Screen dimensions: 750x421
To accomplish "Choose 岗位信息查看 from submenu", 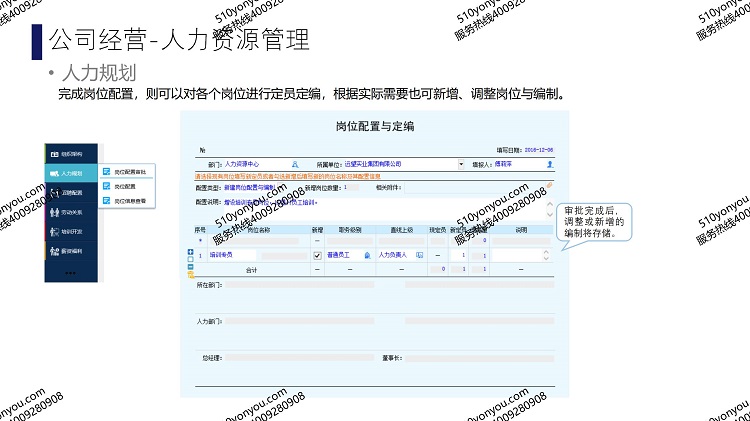I will [x=129, y=201].
